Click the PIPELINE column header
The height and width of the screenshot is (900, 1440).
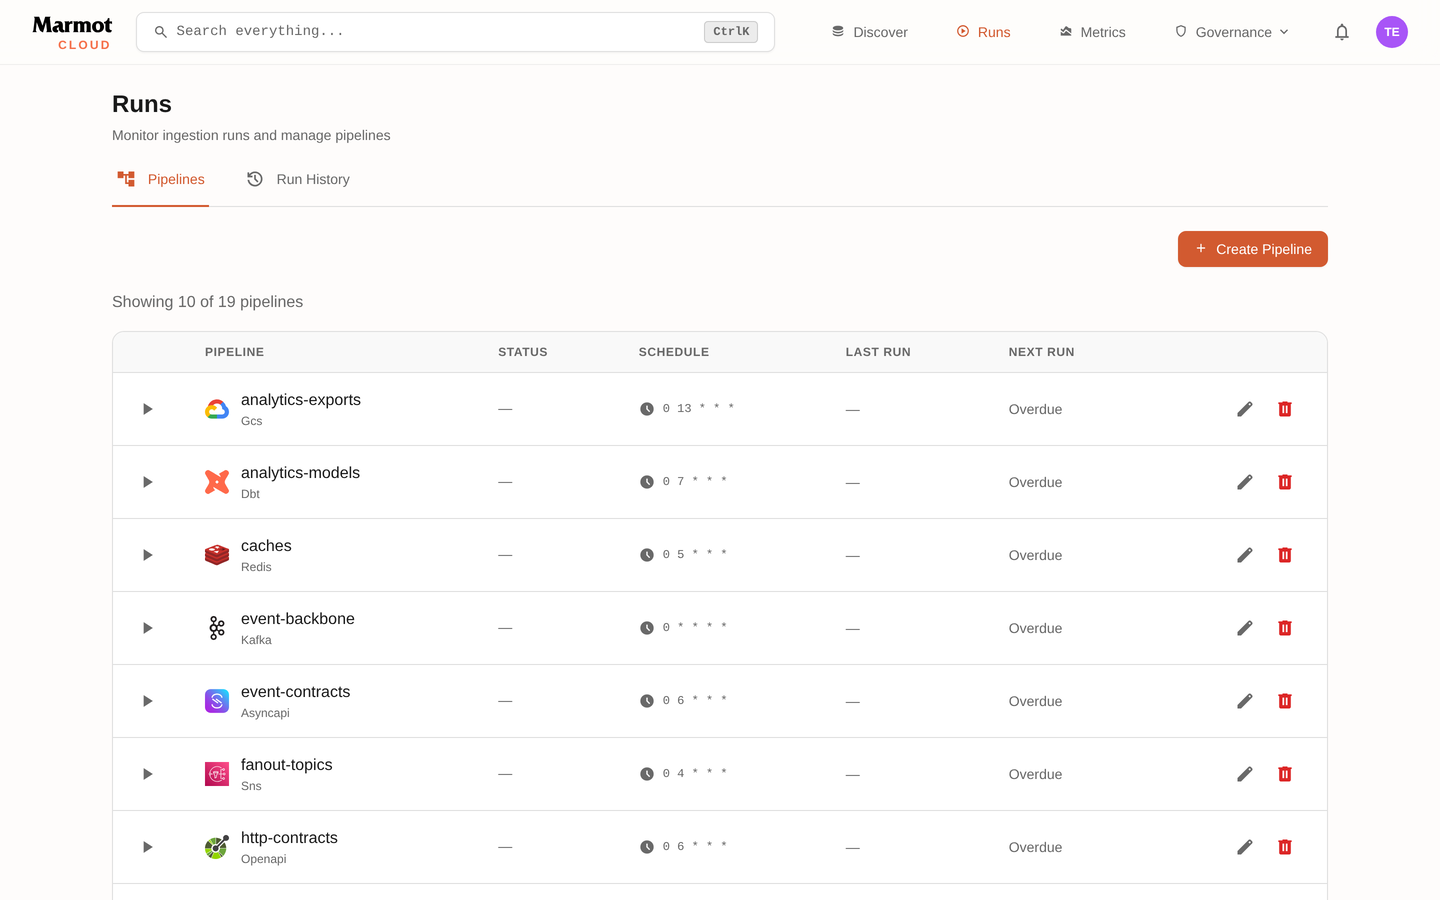235,352
